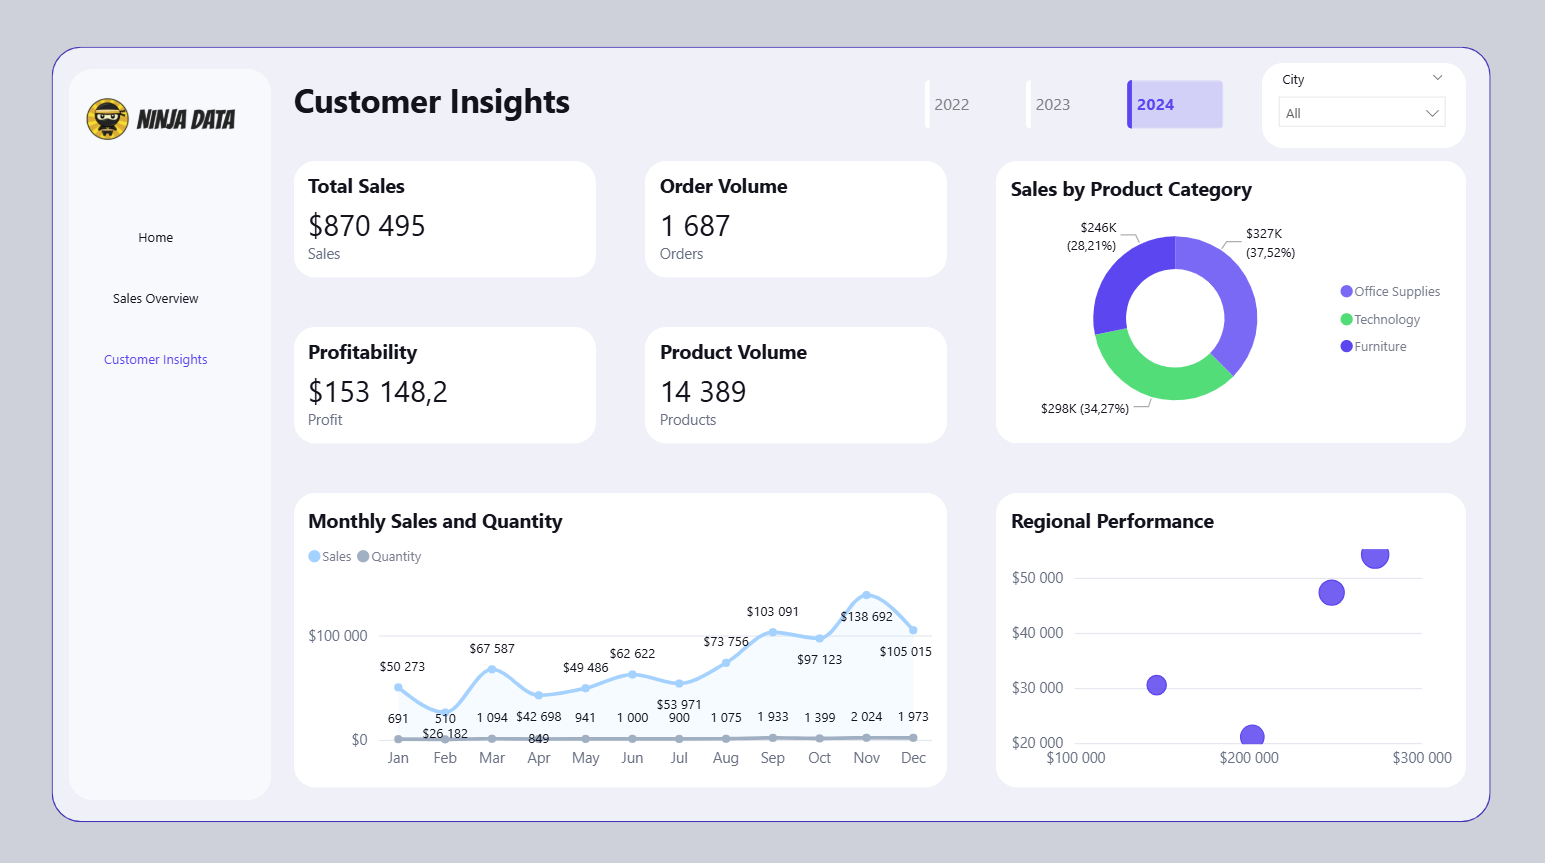Click the Order Volume card
Image resolution: width=1545 pixels, height=863 pixels.
[796, 219]
